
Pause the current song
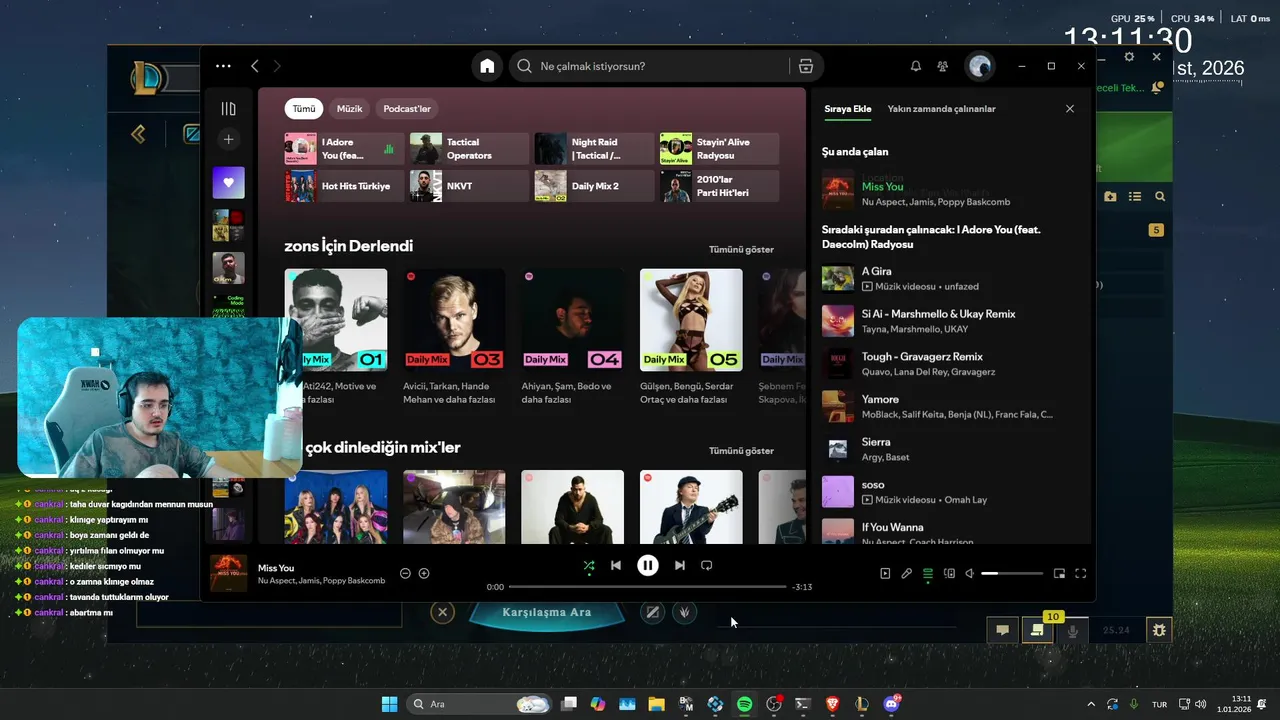pos(648,565)
